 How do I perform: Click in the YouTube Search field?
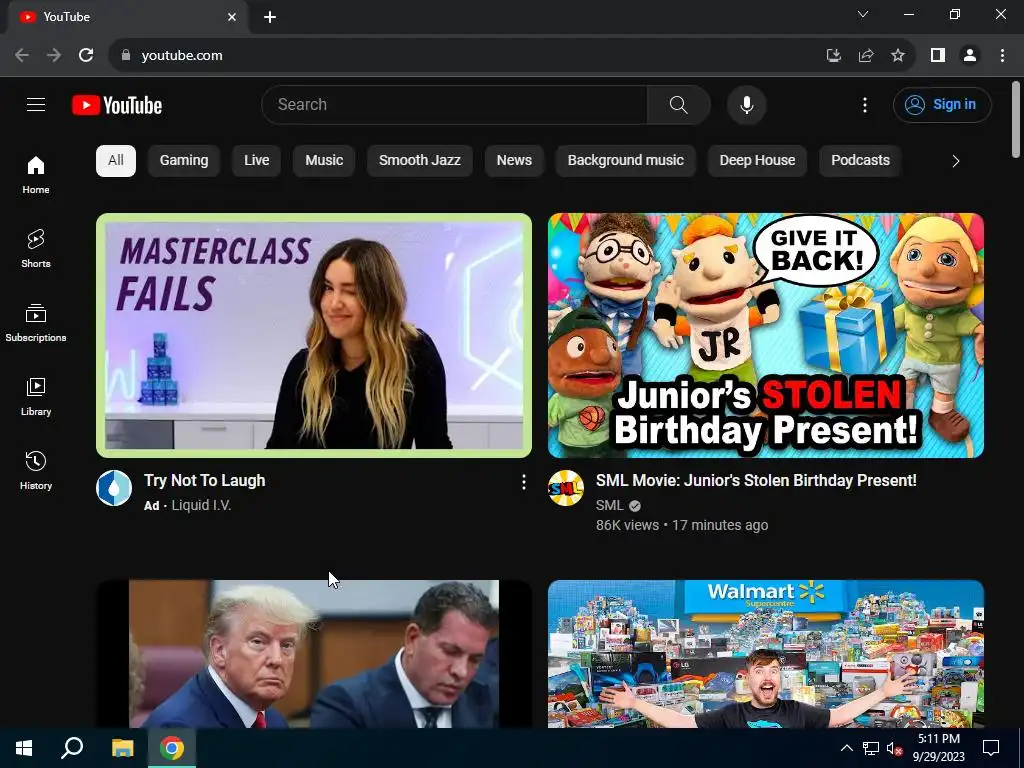pyautogui.click(x=454, y=104)
